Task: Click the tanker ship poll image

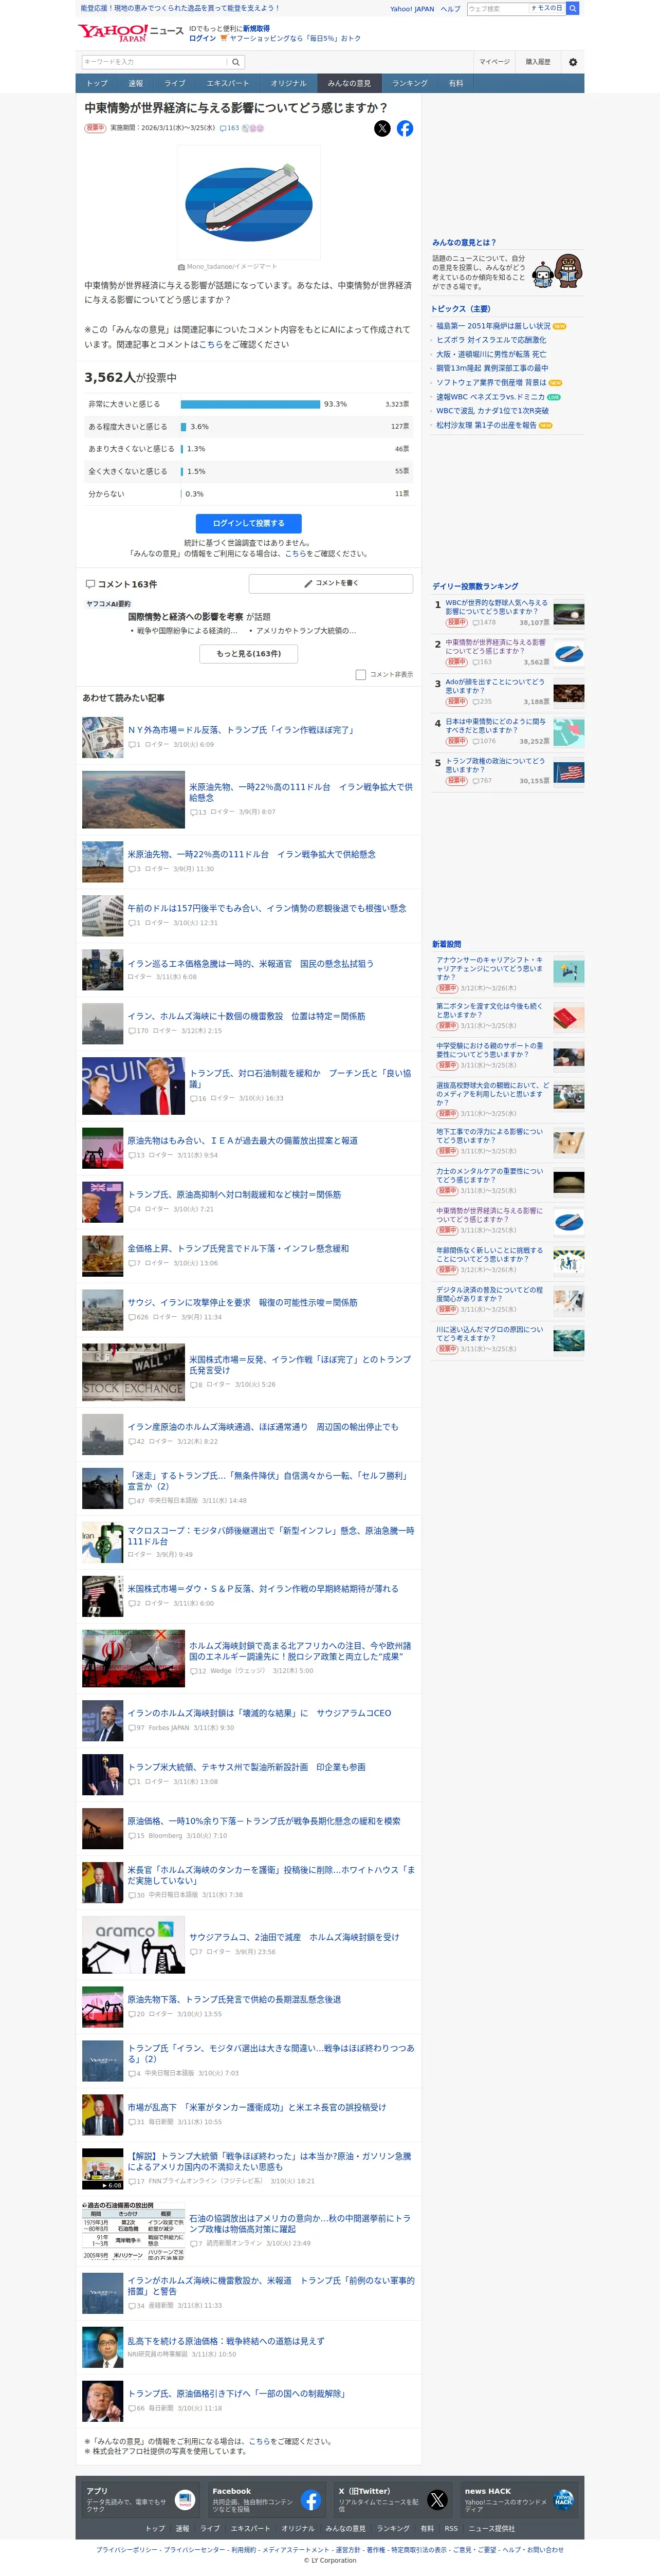Action: [249, 203]
